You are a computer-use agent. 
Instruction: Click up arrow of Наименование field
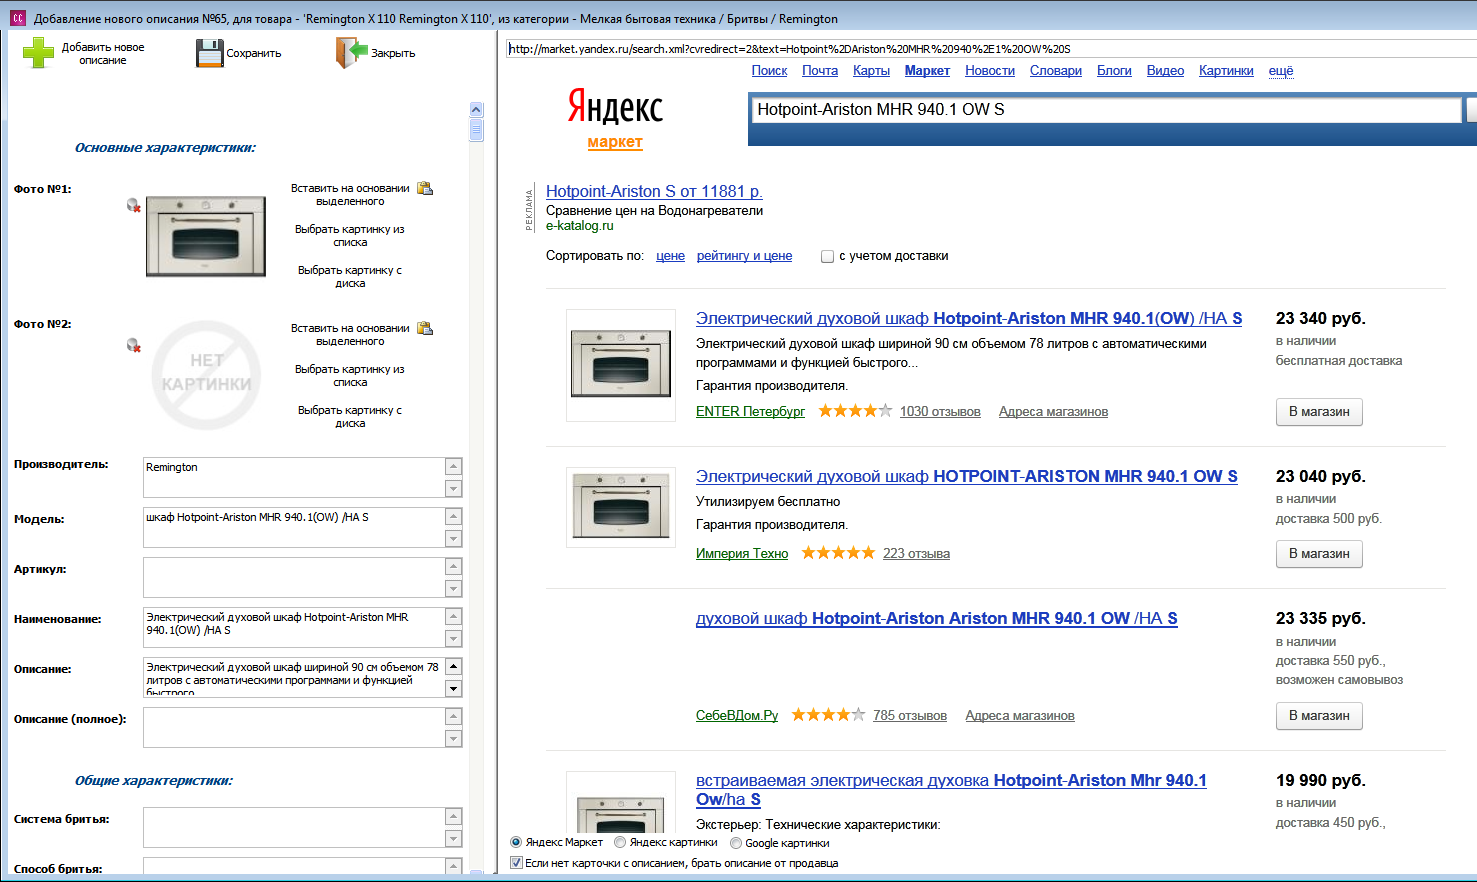click(453, 617)
